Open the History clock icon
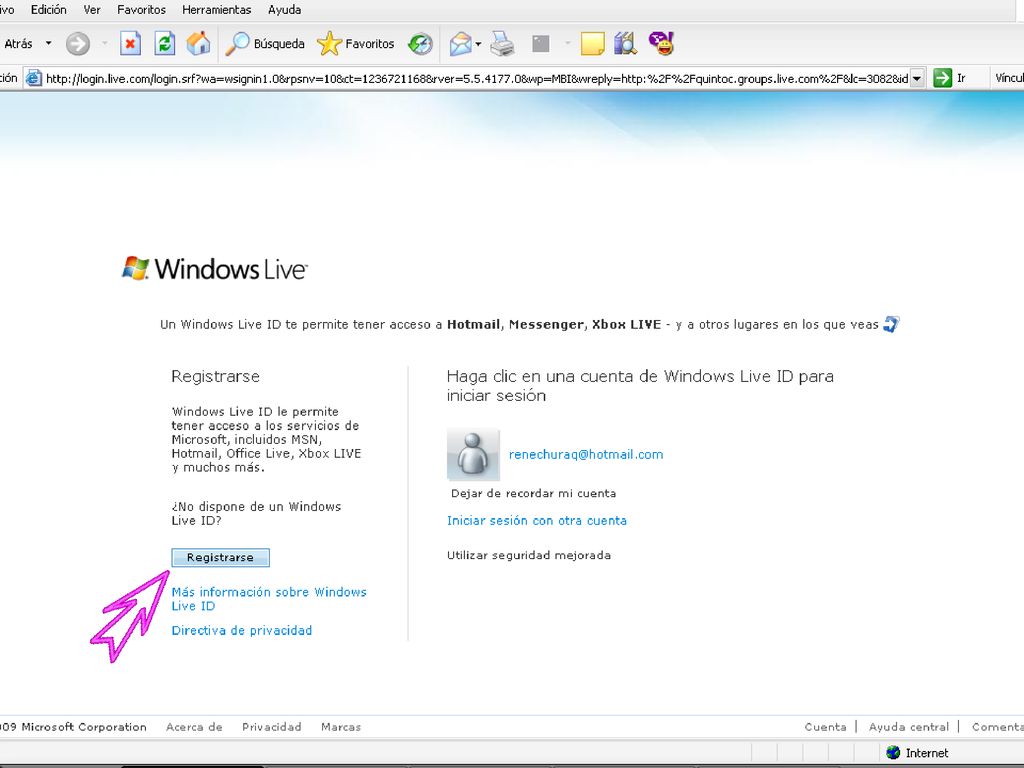This screenshot has width=1024, height=768. [420, 44]
